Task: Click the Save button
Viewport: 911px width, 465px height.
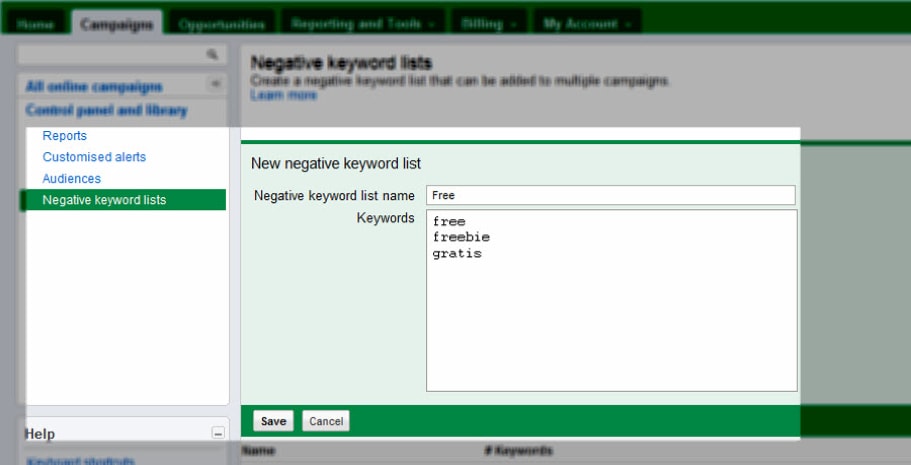Action: pyautogui.click(x=273, y=421)
